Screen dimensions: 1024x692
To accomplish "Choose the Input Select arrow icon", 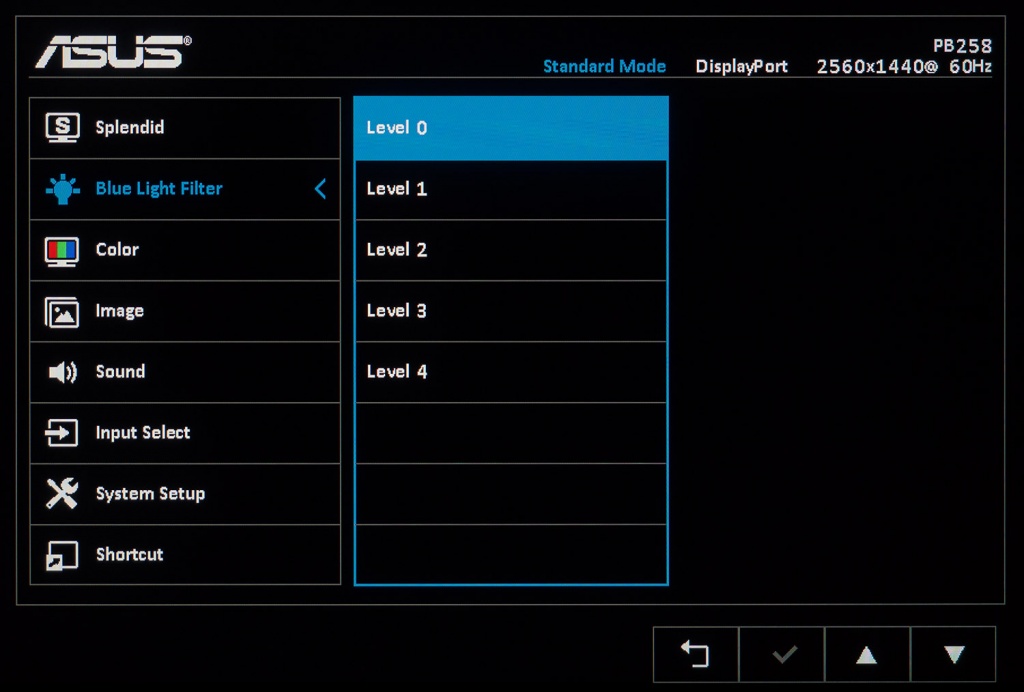I will click(x=61, y=433).
